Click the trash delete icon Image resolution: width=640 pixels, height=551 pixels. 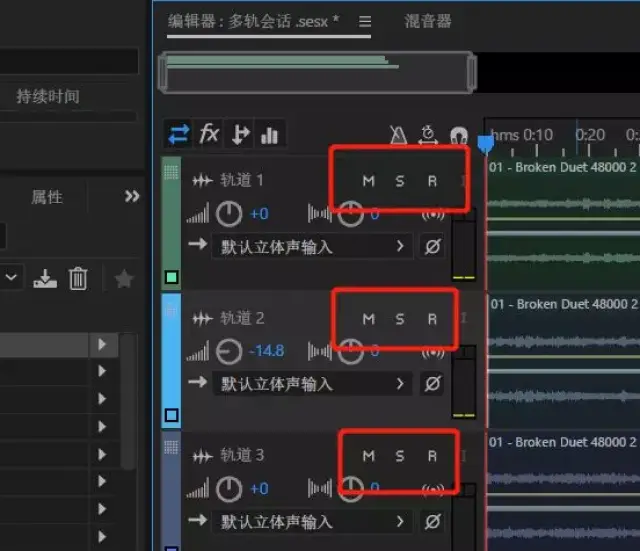[x=78, y=279]
